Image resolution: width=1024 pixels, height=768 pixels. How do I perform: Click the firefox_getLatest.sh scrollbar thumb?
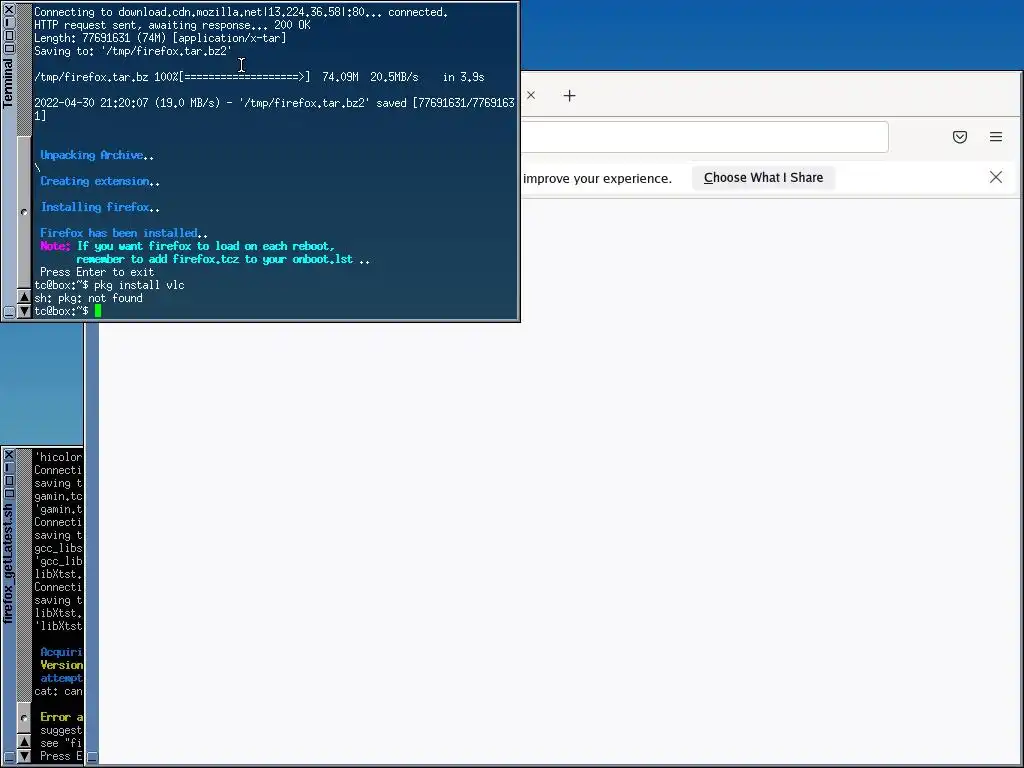pyautogui.click(x=24, y=718)
